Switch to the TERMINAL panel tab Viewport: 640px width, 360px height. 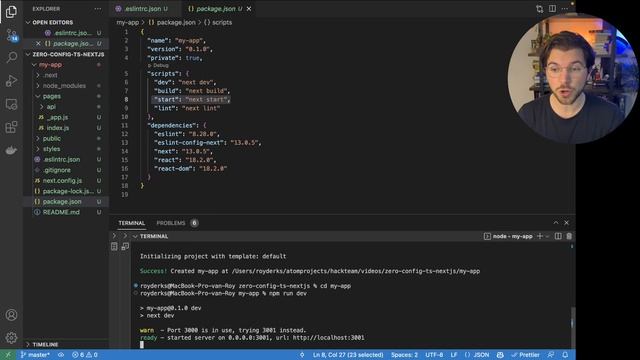point(131,223)
